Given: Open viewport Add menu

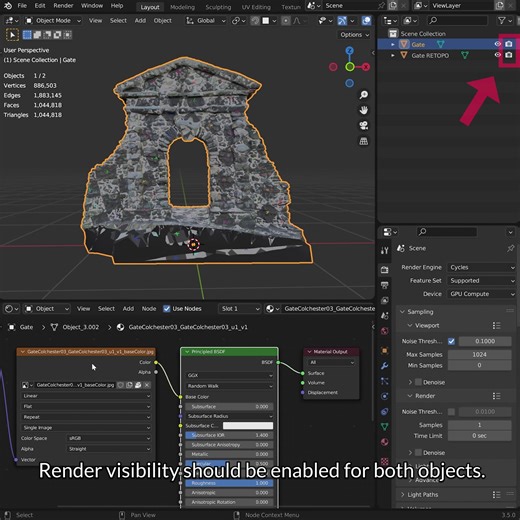Looking at the screenshot, I should click(x=140, y=21).
